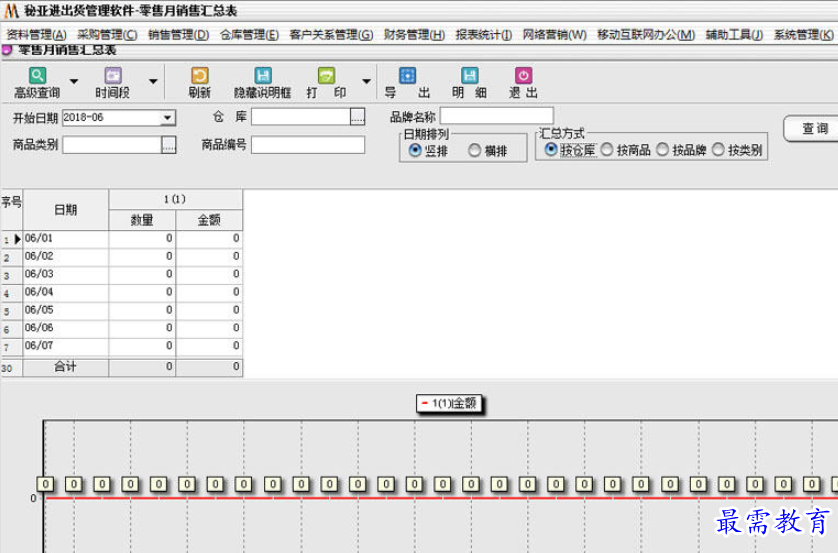Viewport: 838px width, 553px height.
Task: Click the 打印 printer icon
Action: pyautogui.click(x=326, y=76)
